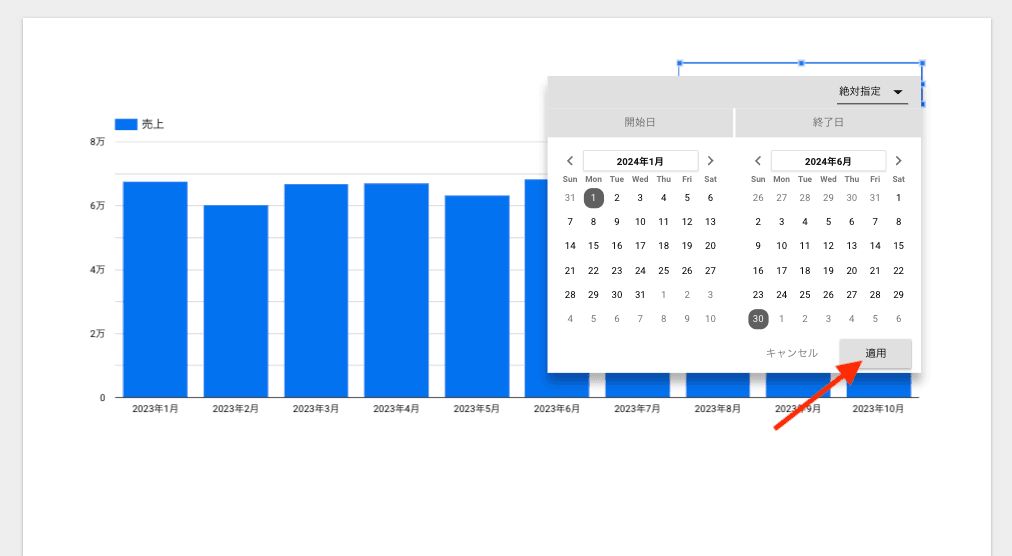Go to next month in end date calendar
The height and width of the screenshot is (556, 1012).
[898, 161]
